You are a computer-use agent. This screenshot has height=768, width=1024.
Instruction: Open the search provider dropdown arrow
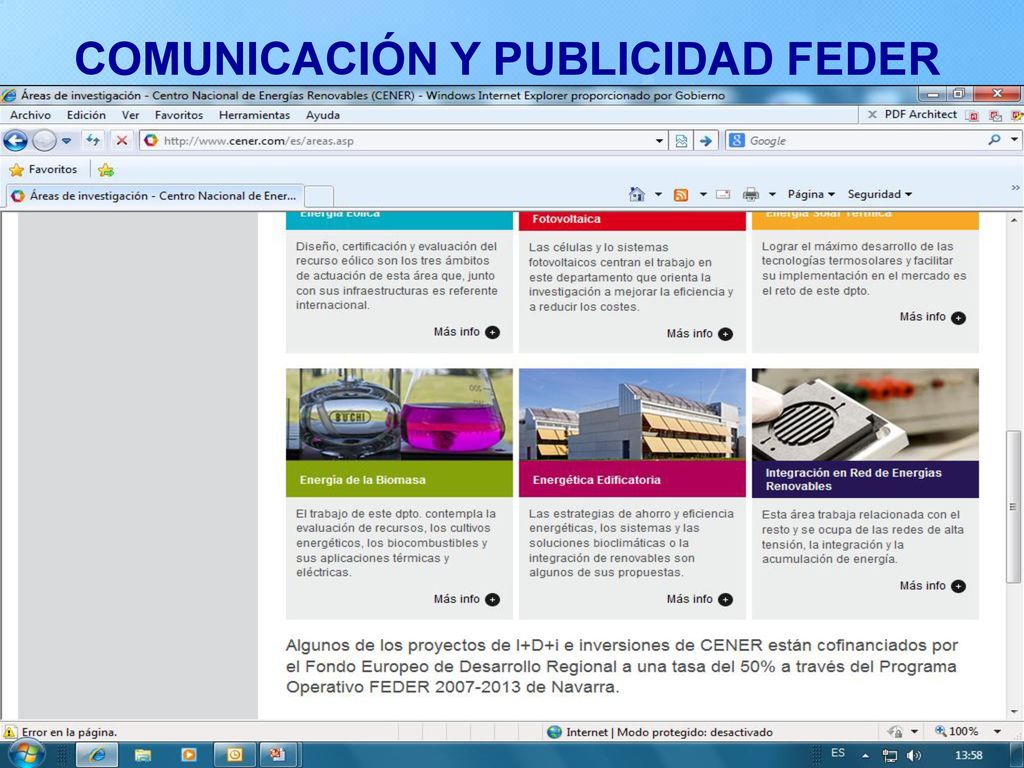(1014, 140)
